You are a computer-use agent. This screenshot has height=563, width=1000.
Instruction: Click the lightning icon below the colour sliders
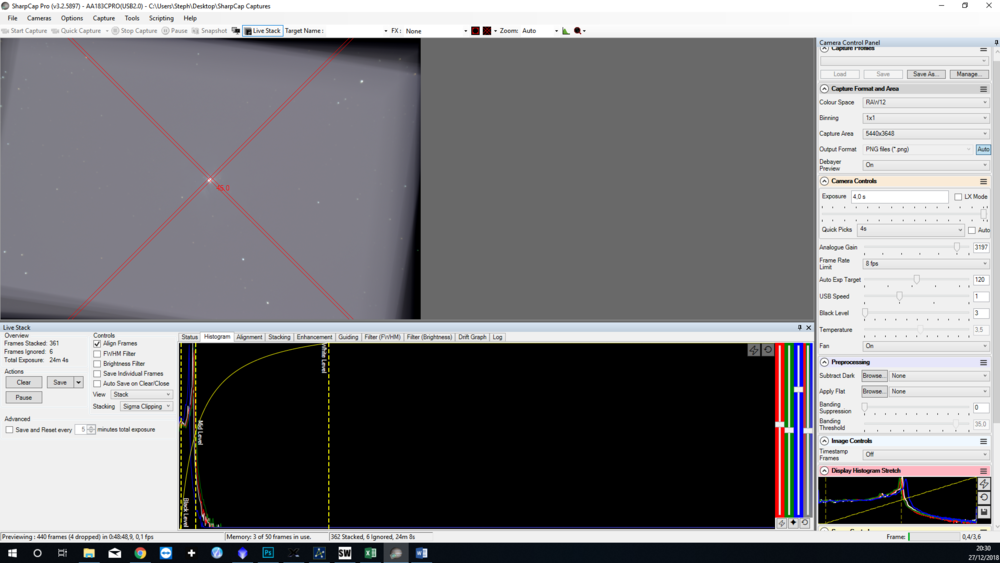[x=781, y=523]
